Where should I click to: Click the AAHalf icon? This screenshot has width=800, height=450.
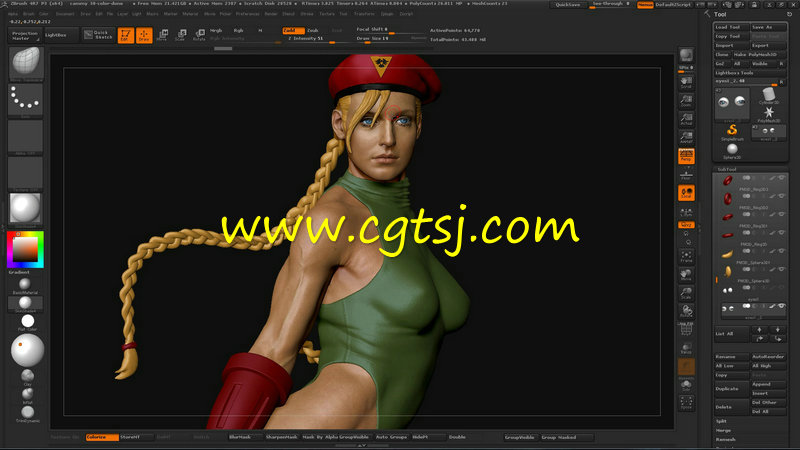(x=686, y=138)
